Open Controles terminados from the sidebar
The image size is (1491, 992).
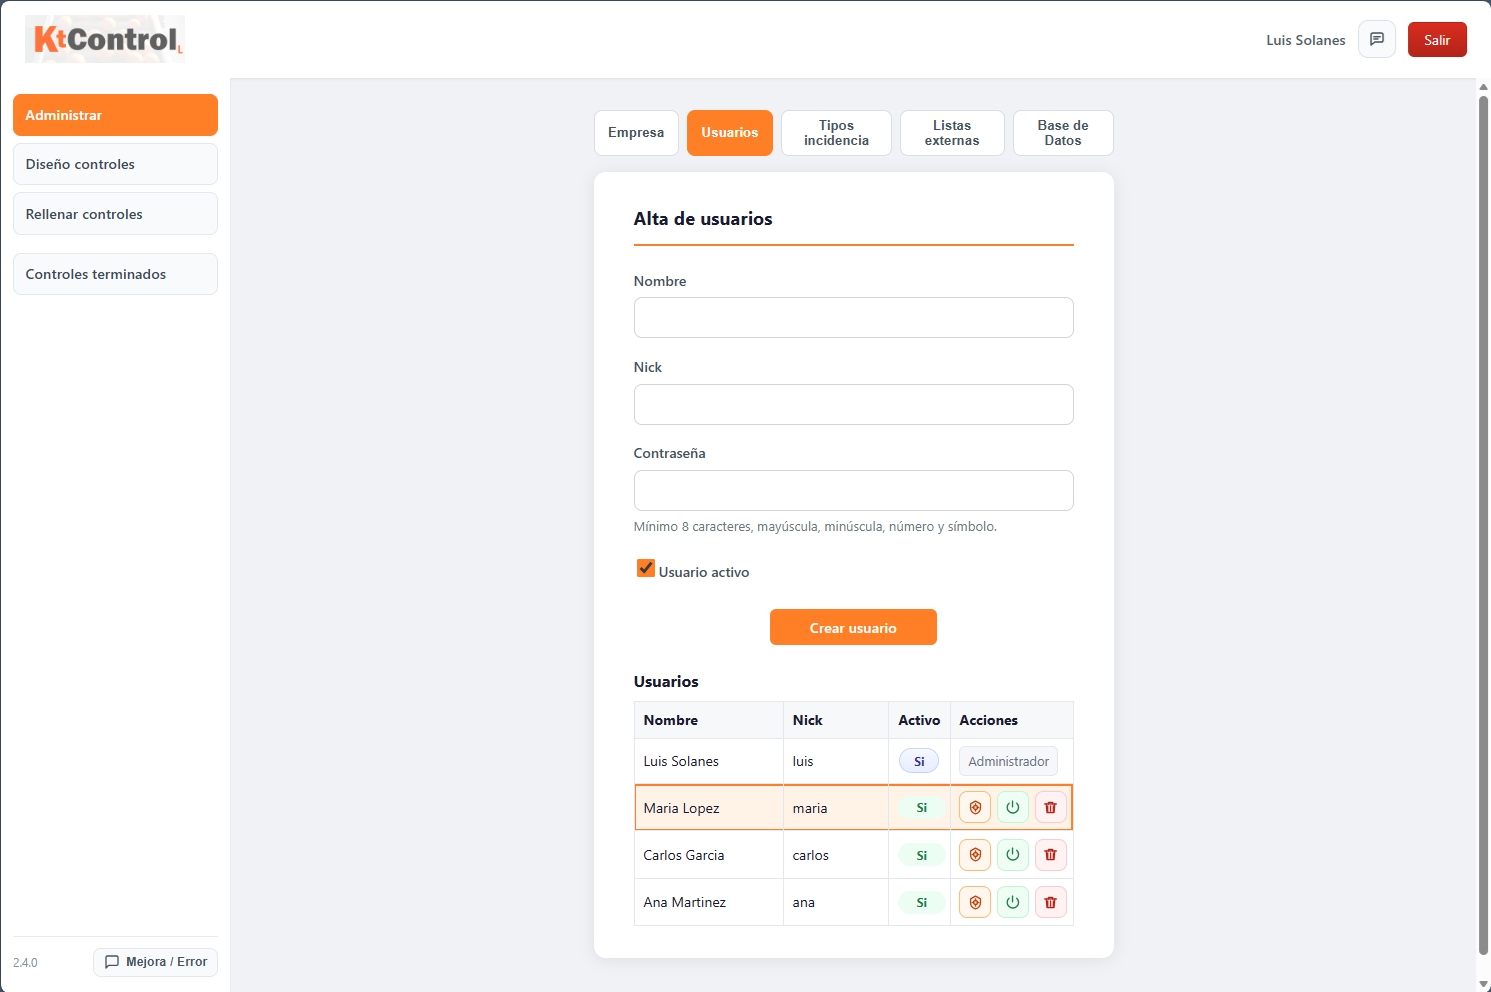pyautogui.click(x=115, y=274)
